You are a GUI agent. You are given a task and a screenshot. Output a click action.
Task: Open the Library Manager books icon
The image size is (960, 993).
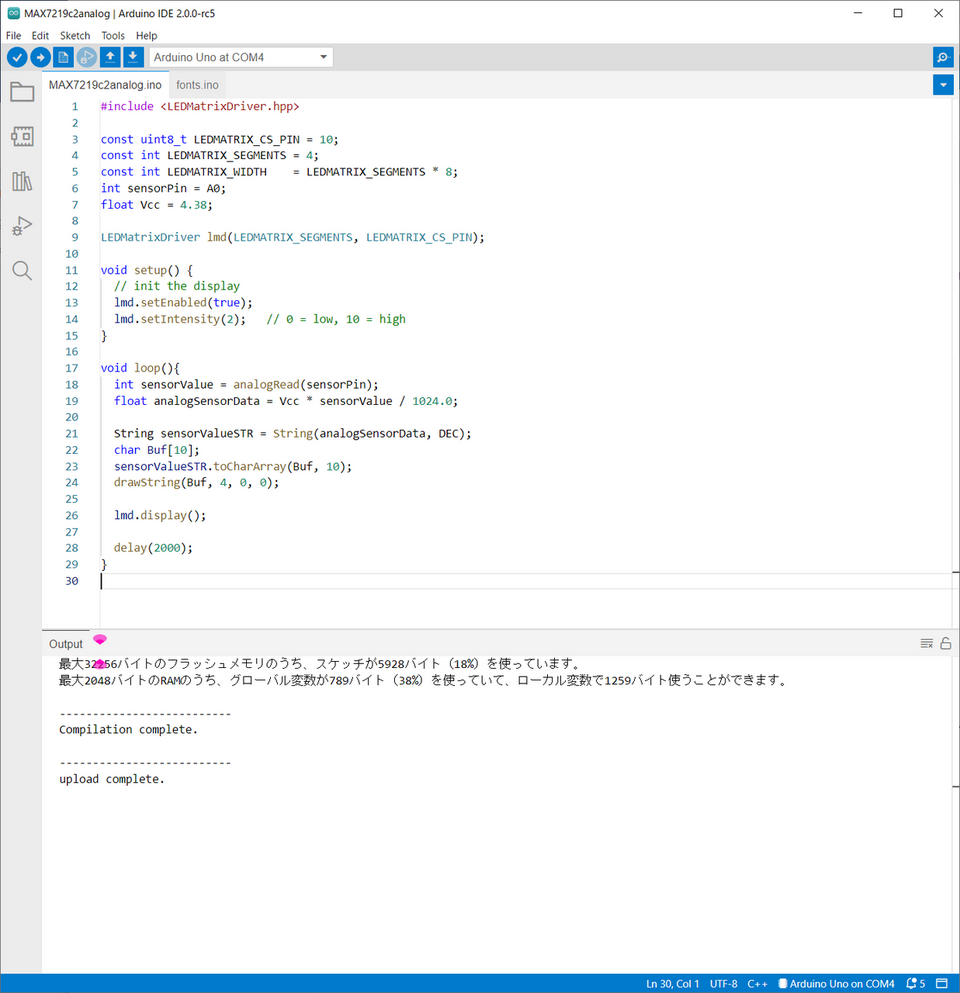[x=22, y=181]
